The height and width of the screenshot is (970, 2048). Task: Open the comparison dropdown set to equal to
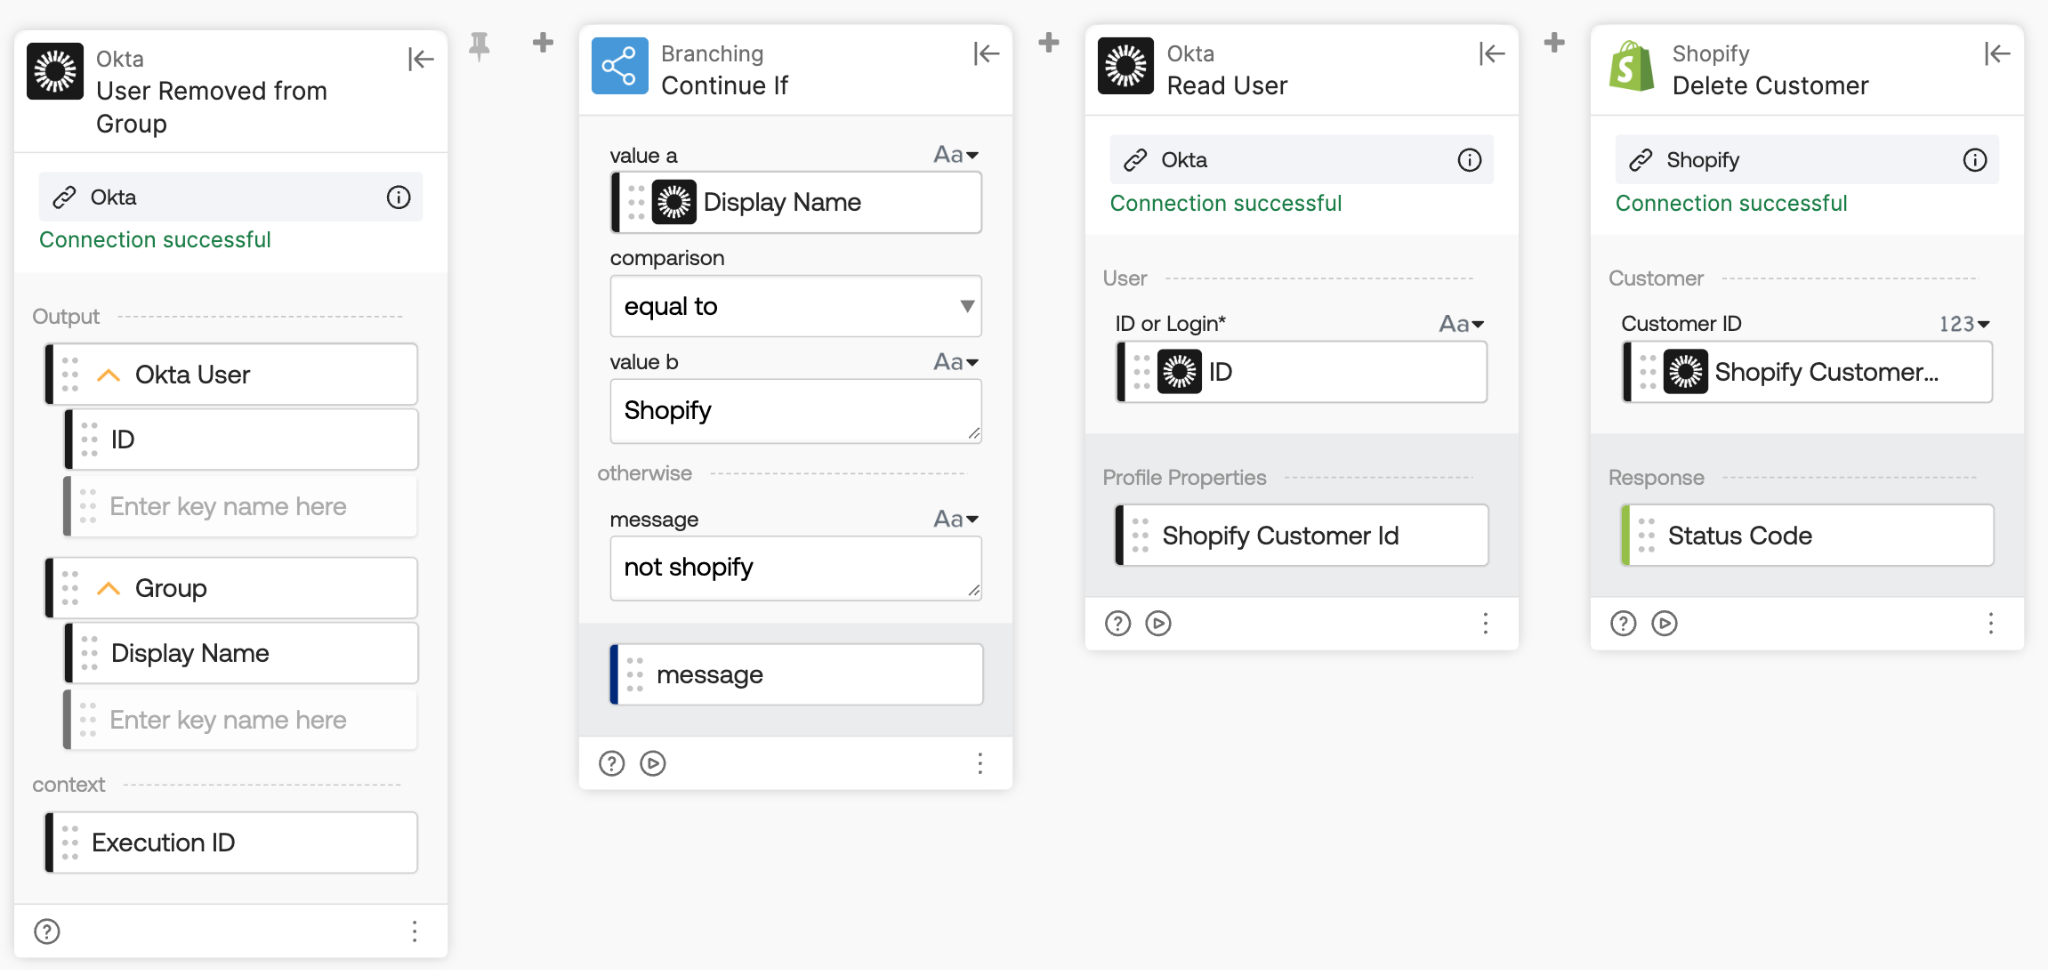(x=796, y=306)
